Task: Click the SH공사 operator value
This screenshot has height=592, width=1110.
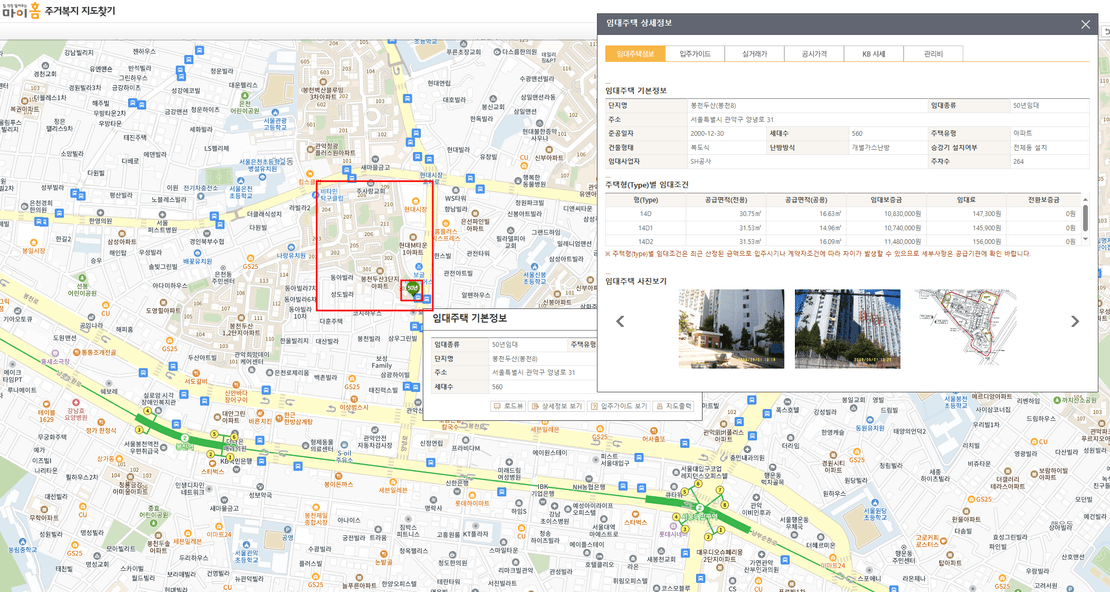Action: (x=701, y=161)
